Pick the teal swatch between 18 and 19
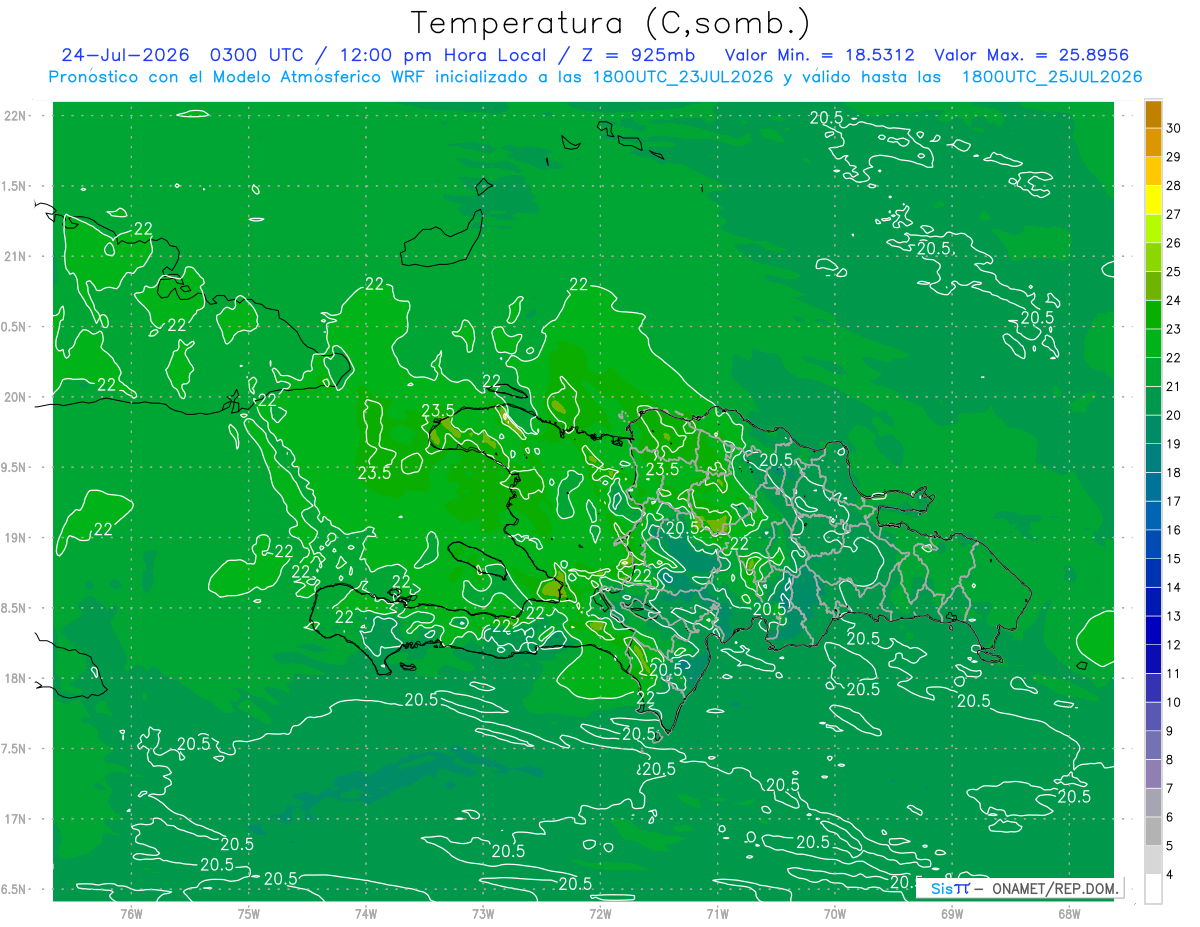 click(1153, 459)
